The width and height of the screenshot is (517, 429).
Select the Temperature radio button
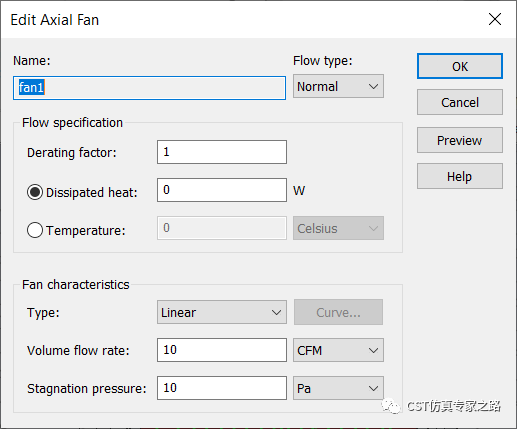[x=35, y=230]
